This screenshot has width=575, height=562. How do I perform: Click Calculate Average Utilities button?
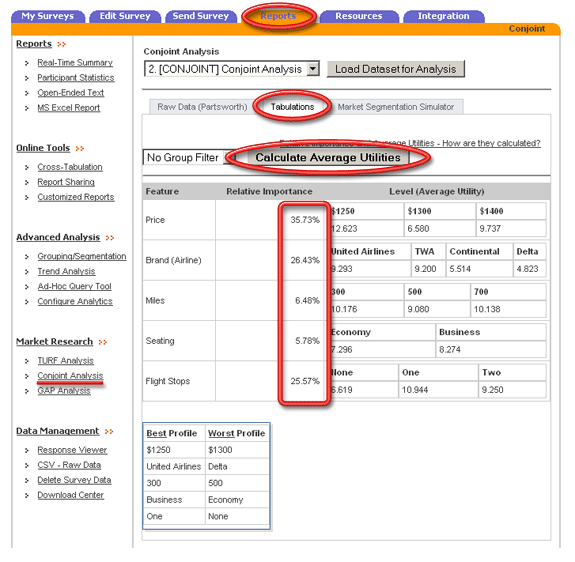pos(328,158)
